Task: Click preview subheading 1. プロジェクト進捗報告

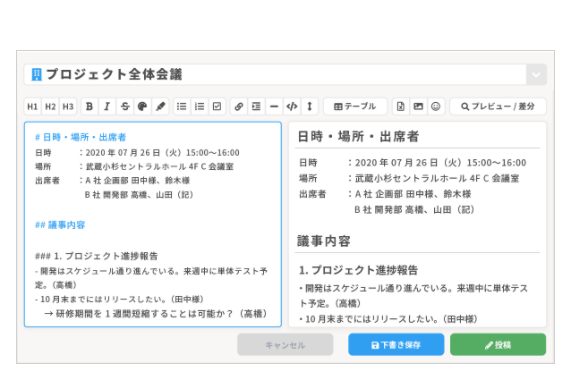Action: (x=358, y=270)
